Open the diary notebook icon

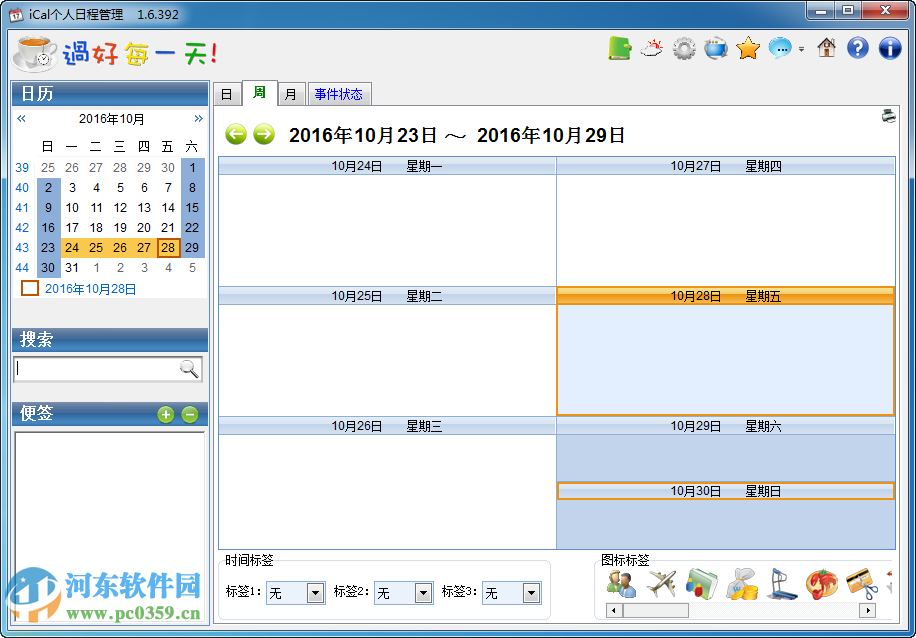(620, 47)
